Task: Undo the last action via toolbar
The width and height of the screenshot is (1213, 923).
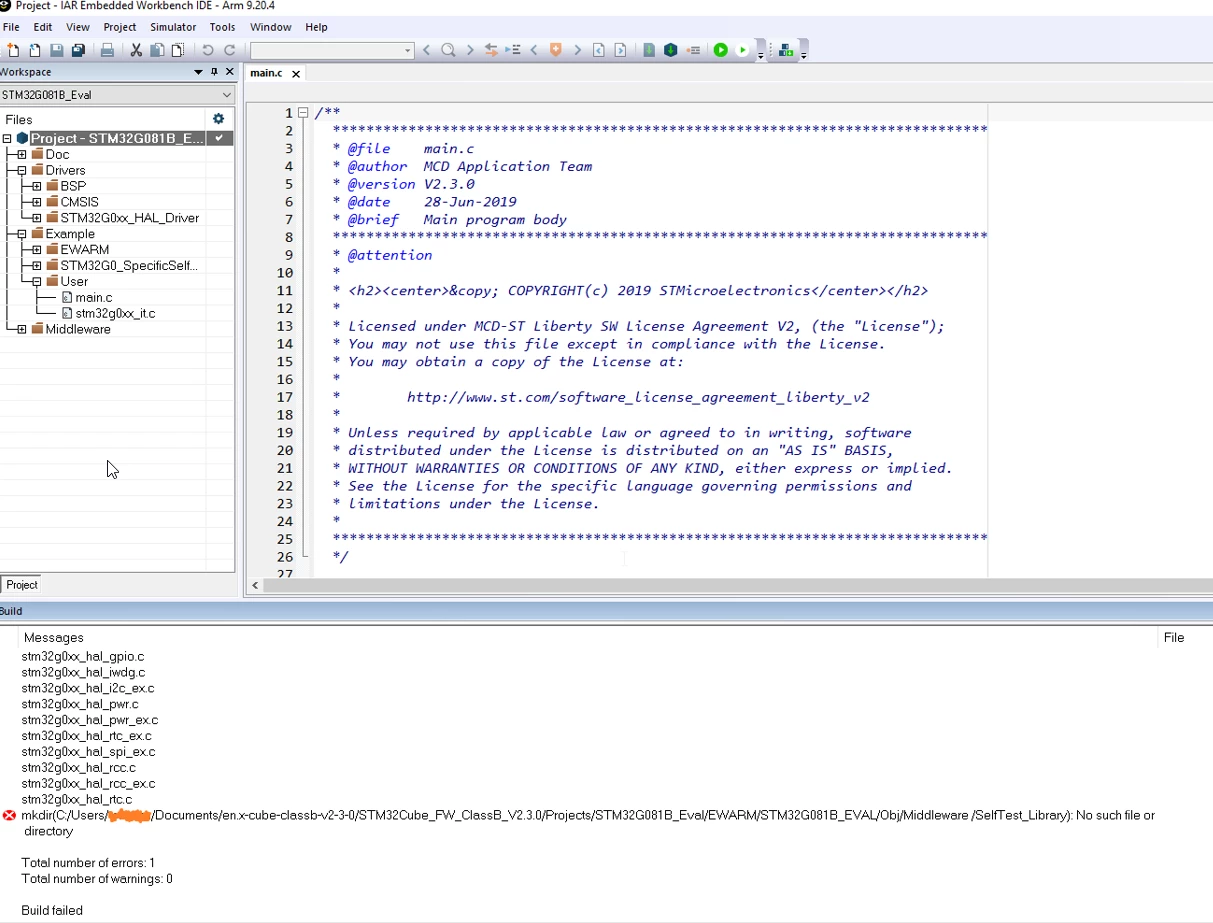Action: click(x=208, y=50)
